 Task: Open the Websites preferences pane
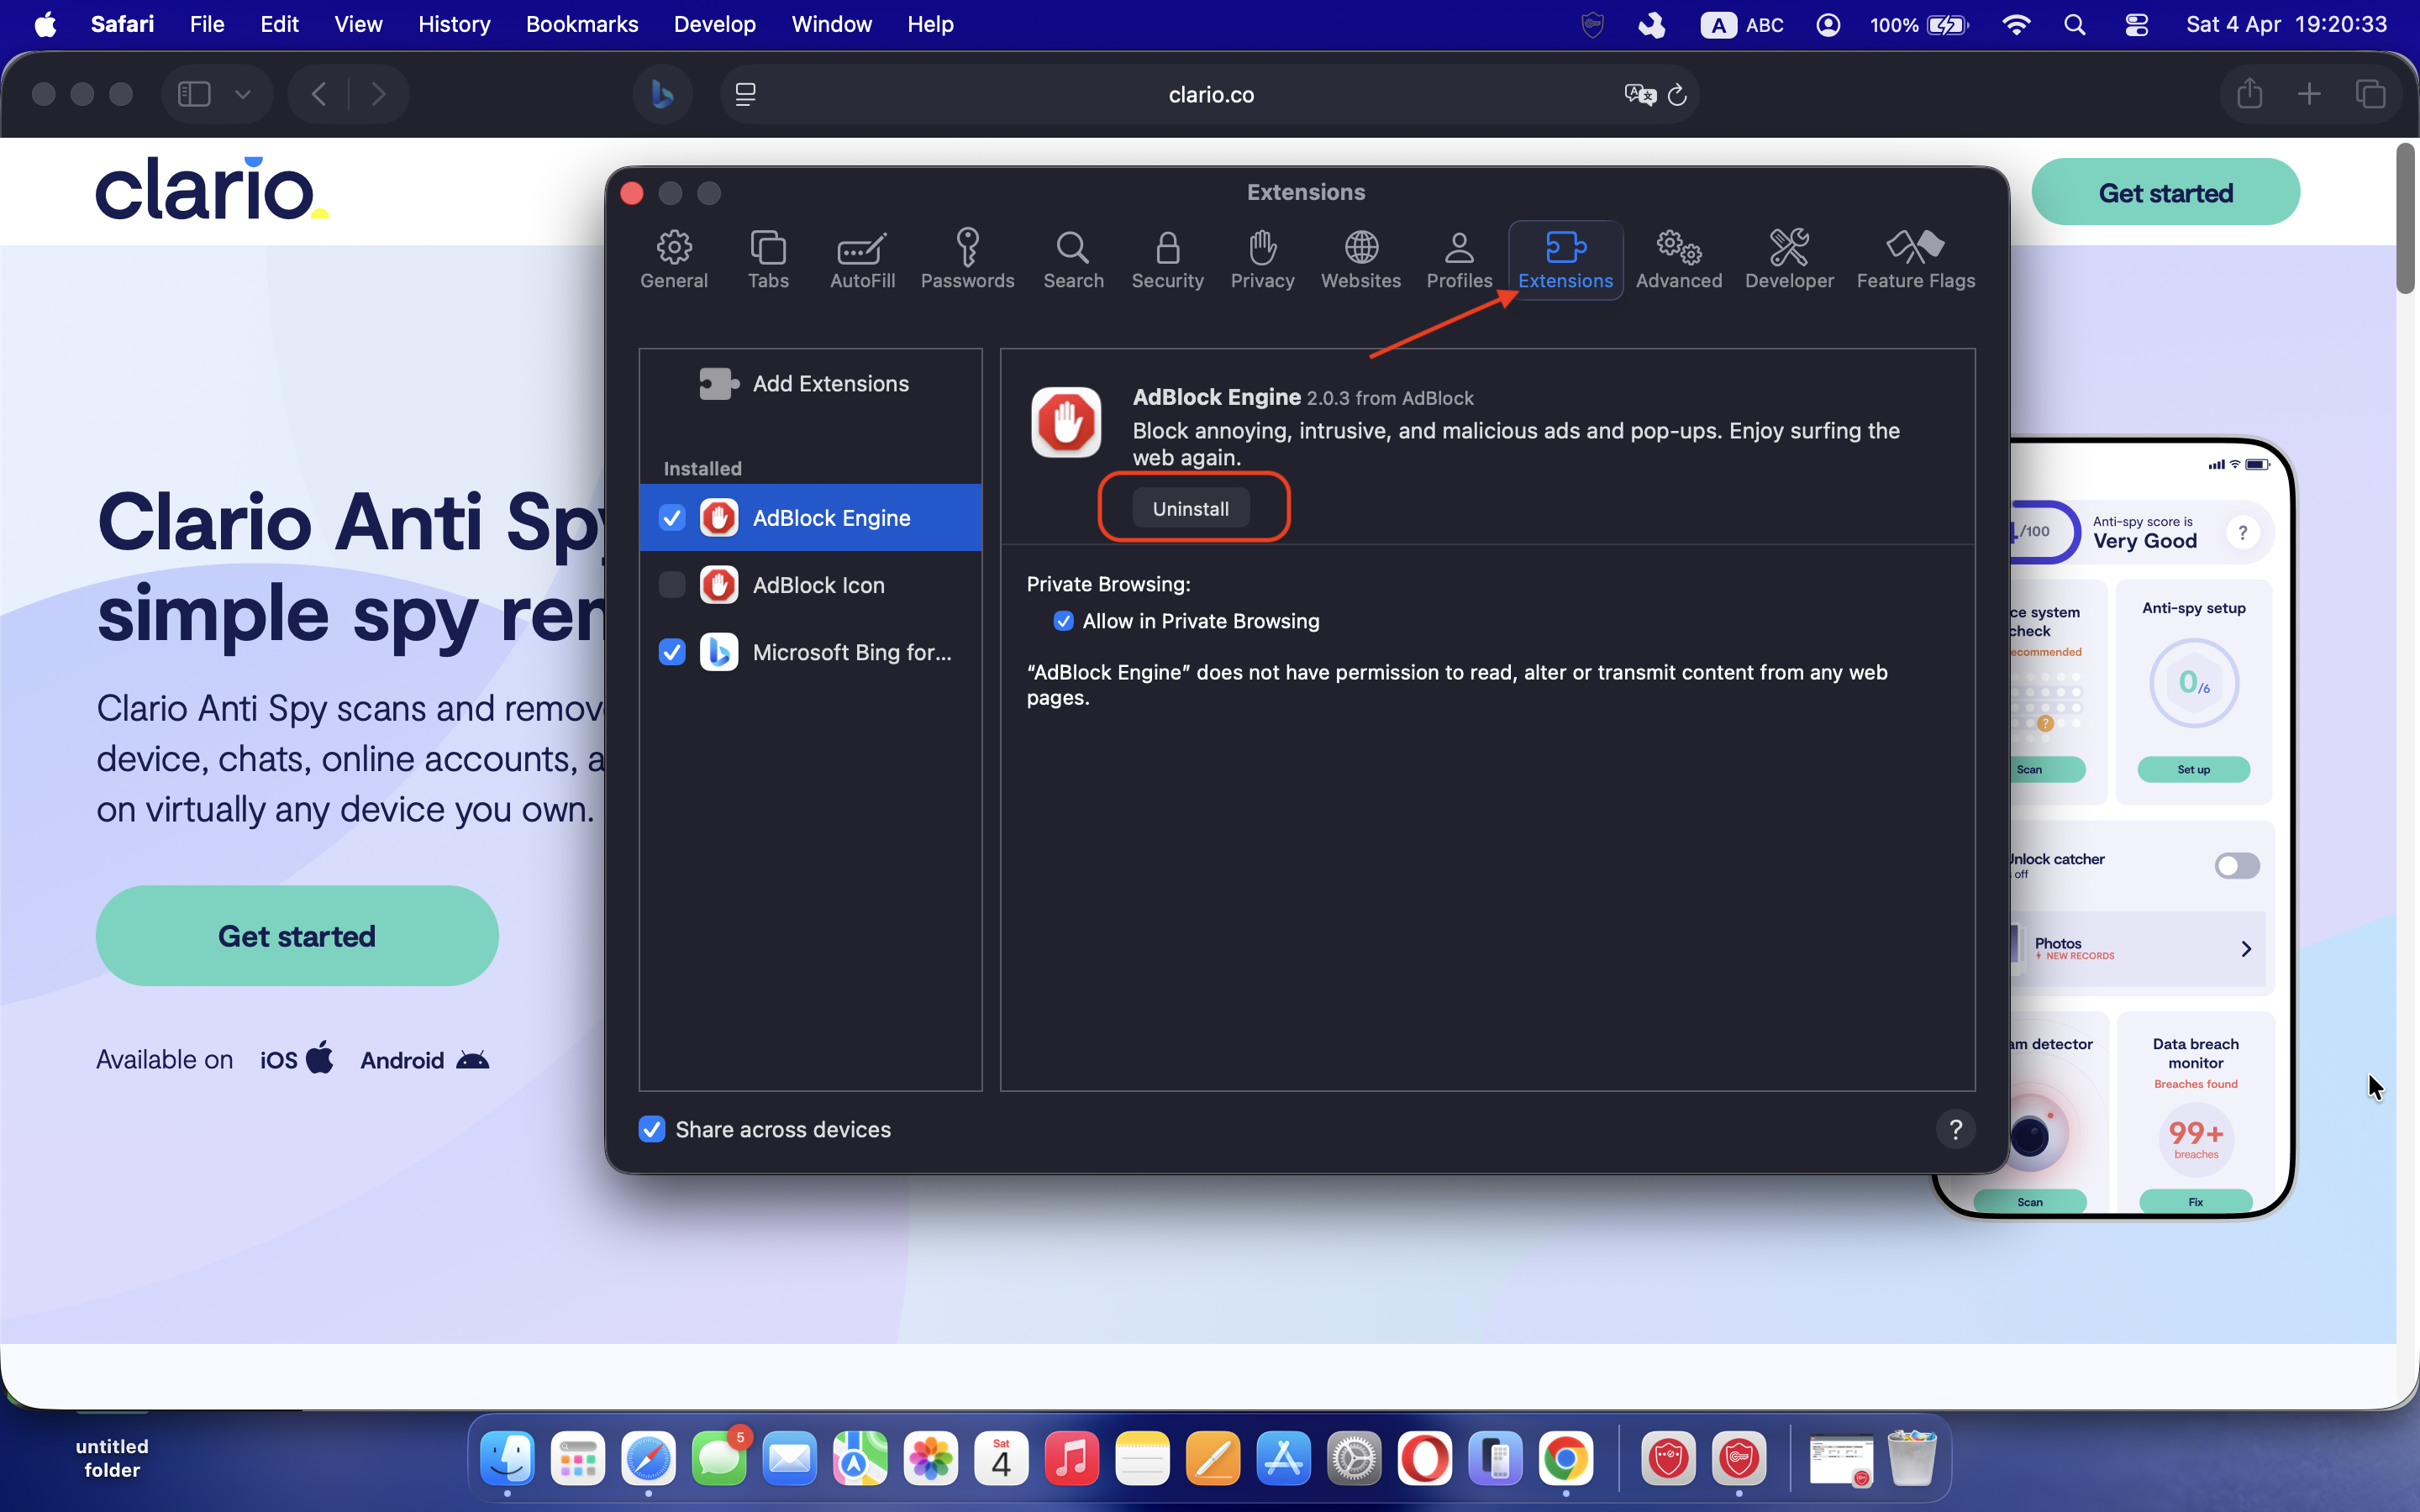[1360, 259]
